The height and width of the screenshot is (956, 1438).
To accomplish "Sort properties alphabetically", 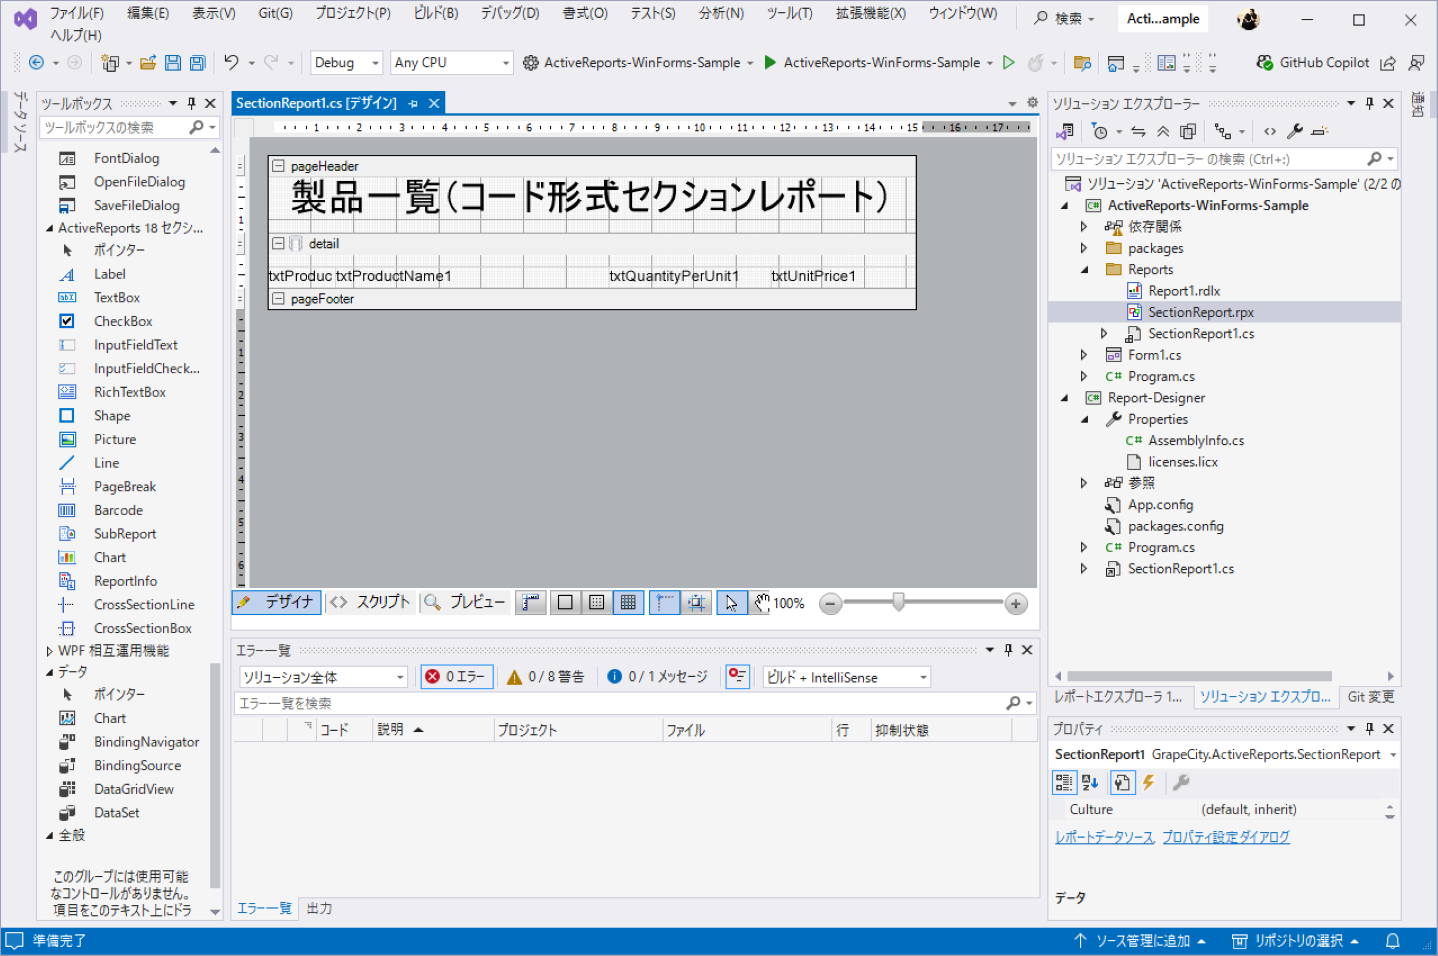I will [1090, 783].
